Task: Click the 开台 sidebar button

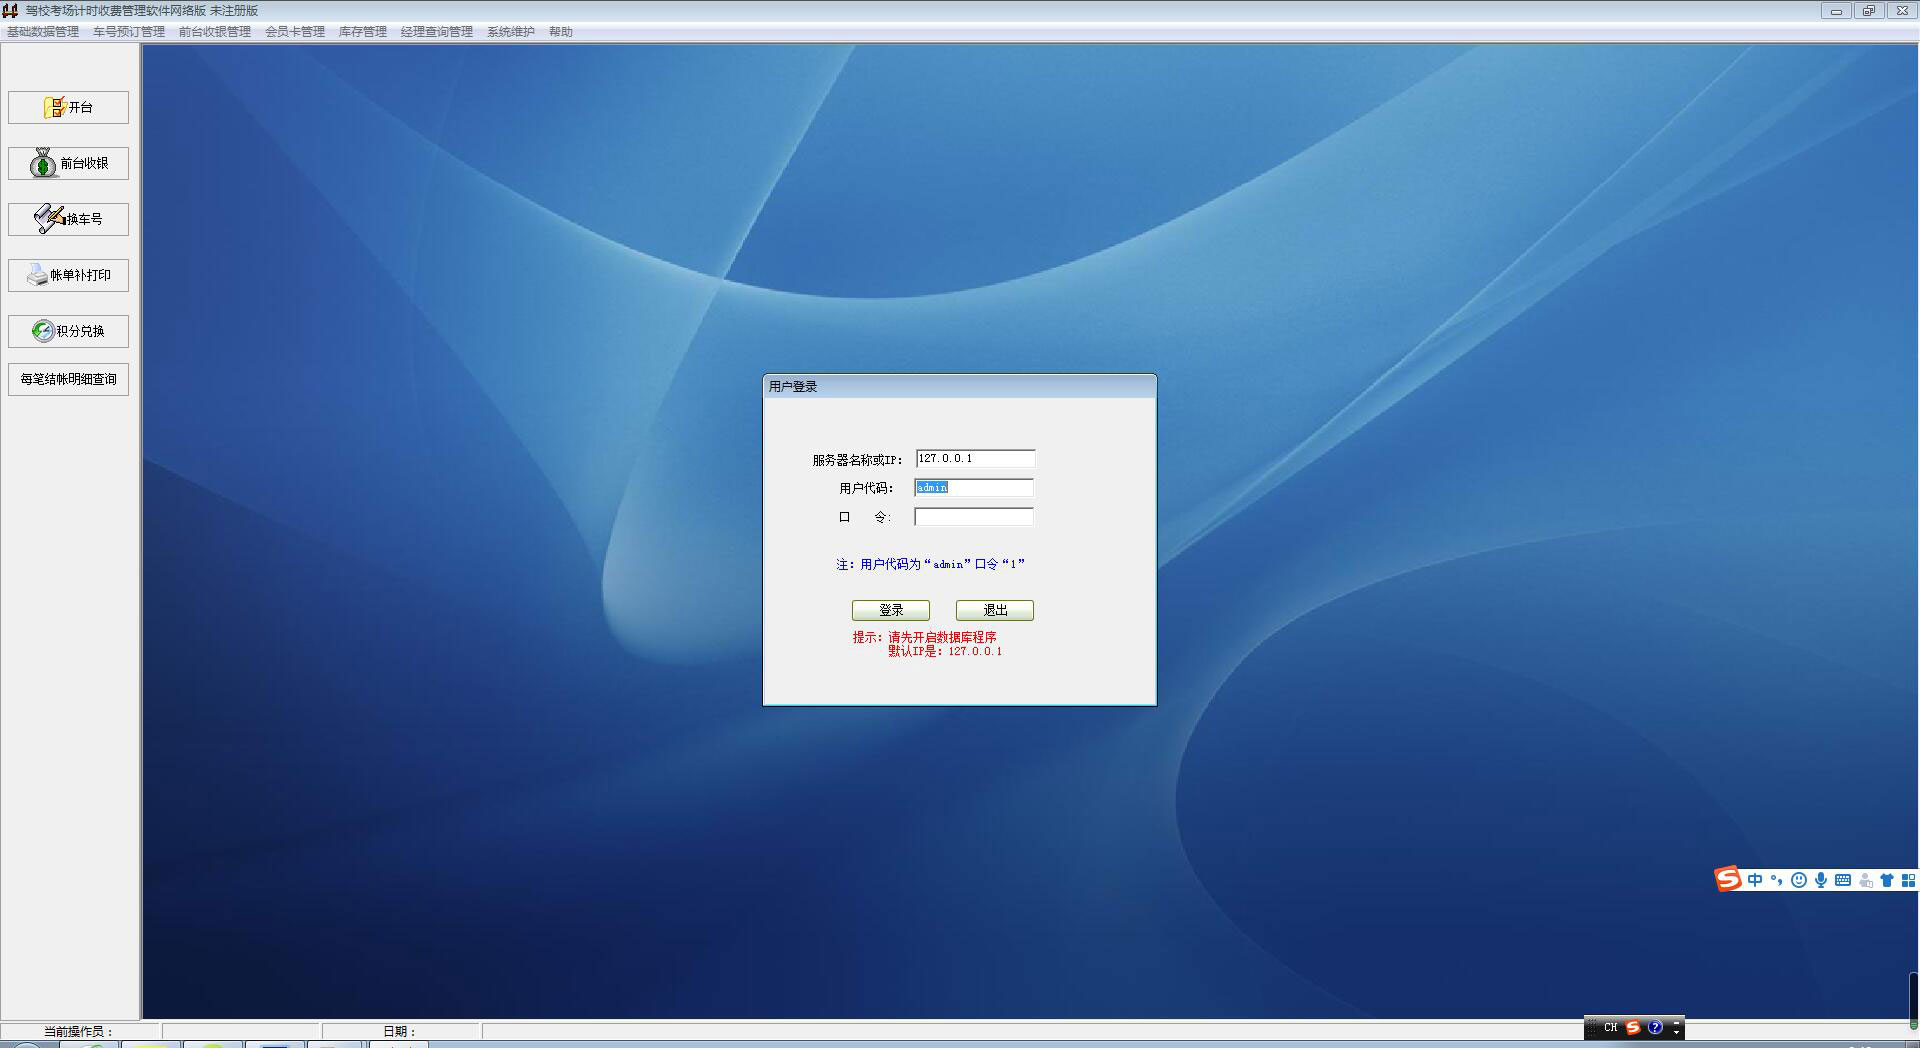Action: click(68, 107)
